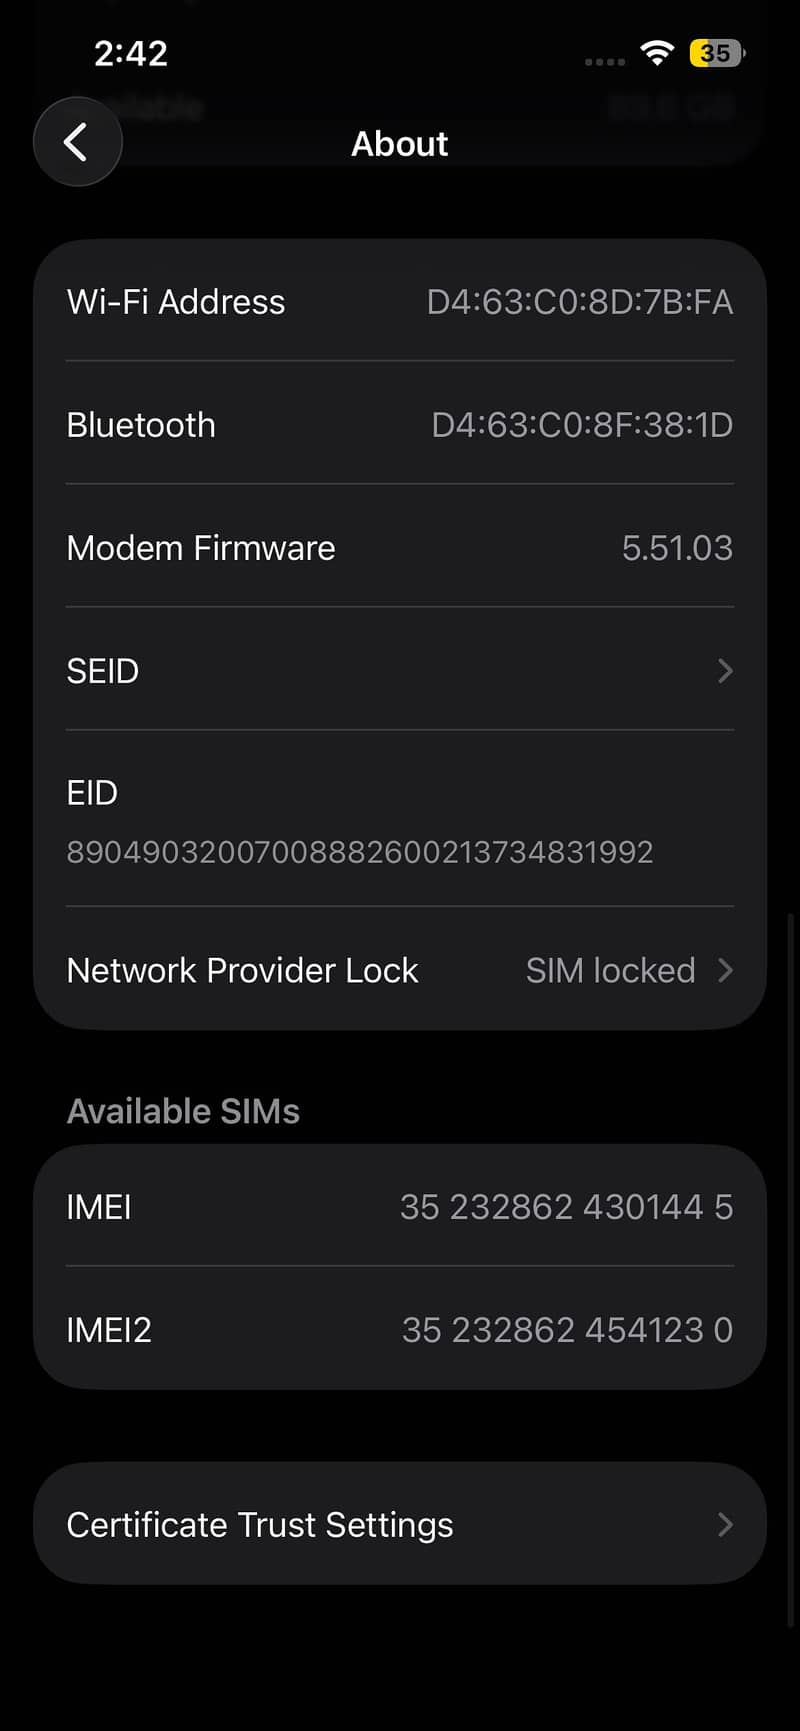
Task: Tap the About page title
Action: coord(399,144)
